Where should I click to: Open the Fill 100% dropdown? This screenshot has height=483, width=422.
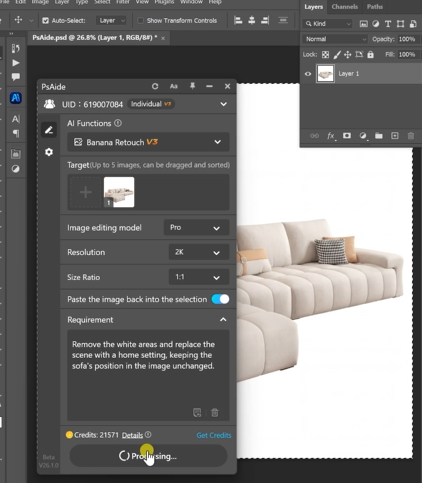(x=408, y=54)
